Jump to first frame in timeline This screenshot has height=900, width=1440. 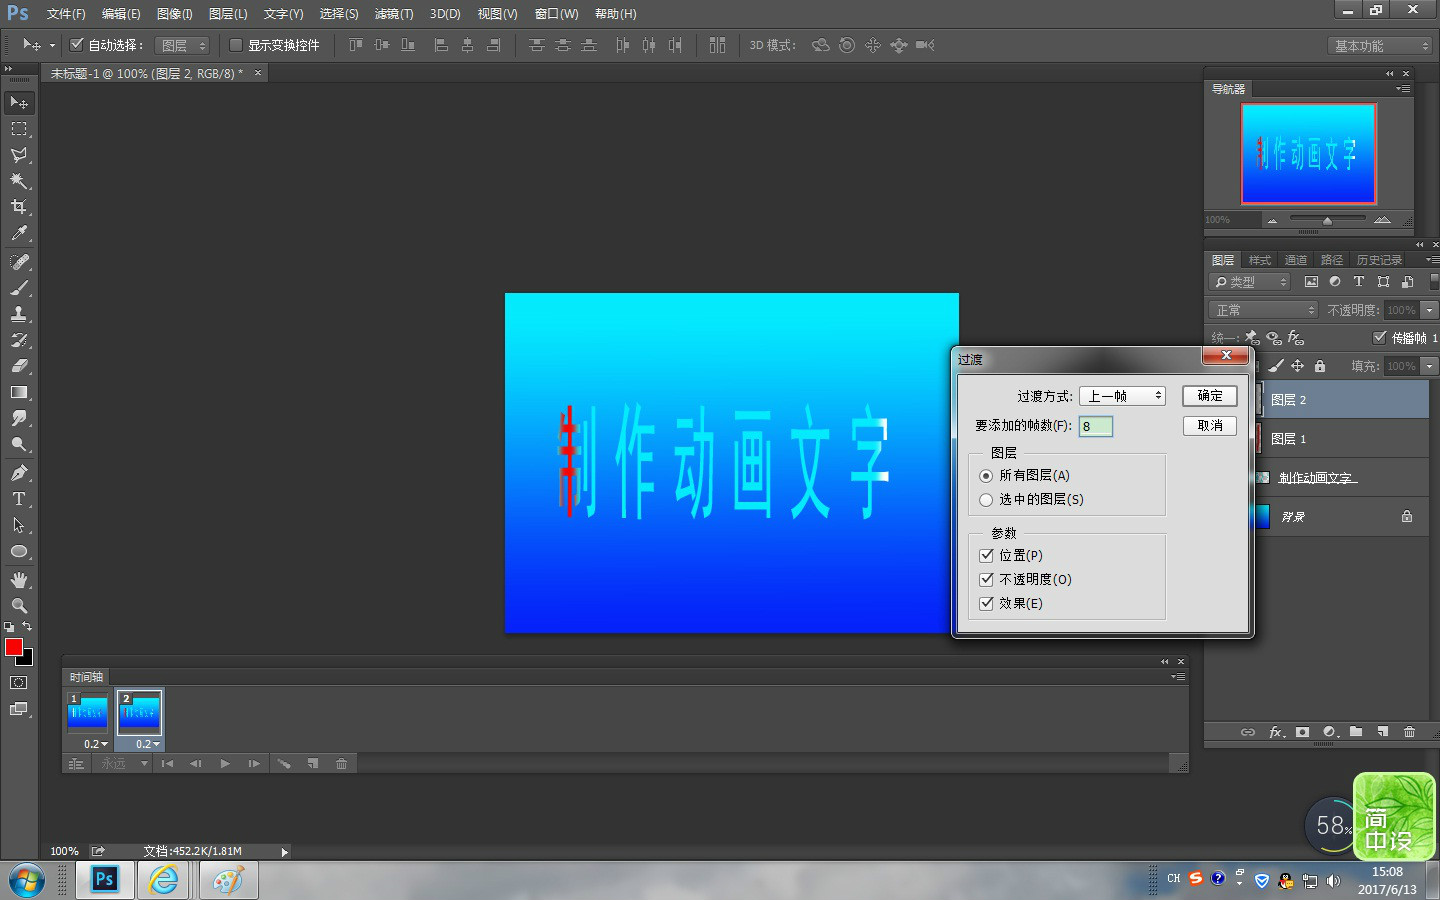pos(167,764)
